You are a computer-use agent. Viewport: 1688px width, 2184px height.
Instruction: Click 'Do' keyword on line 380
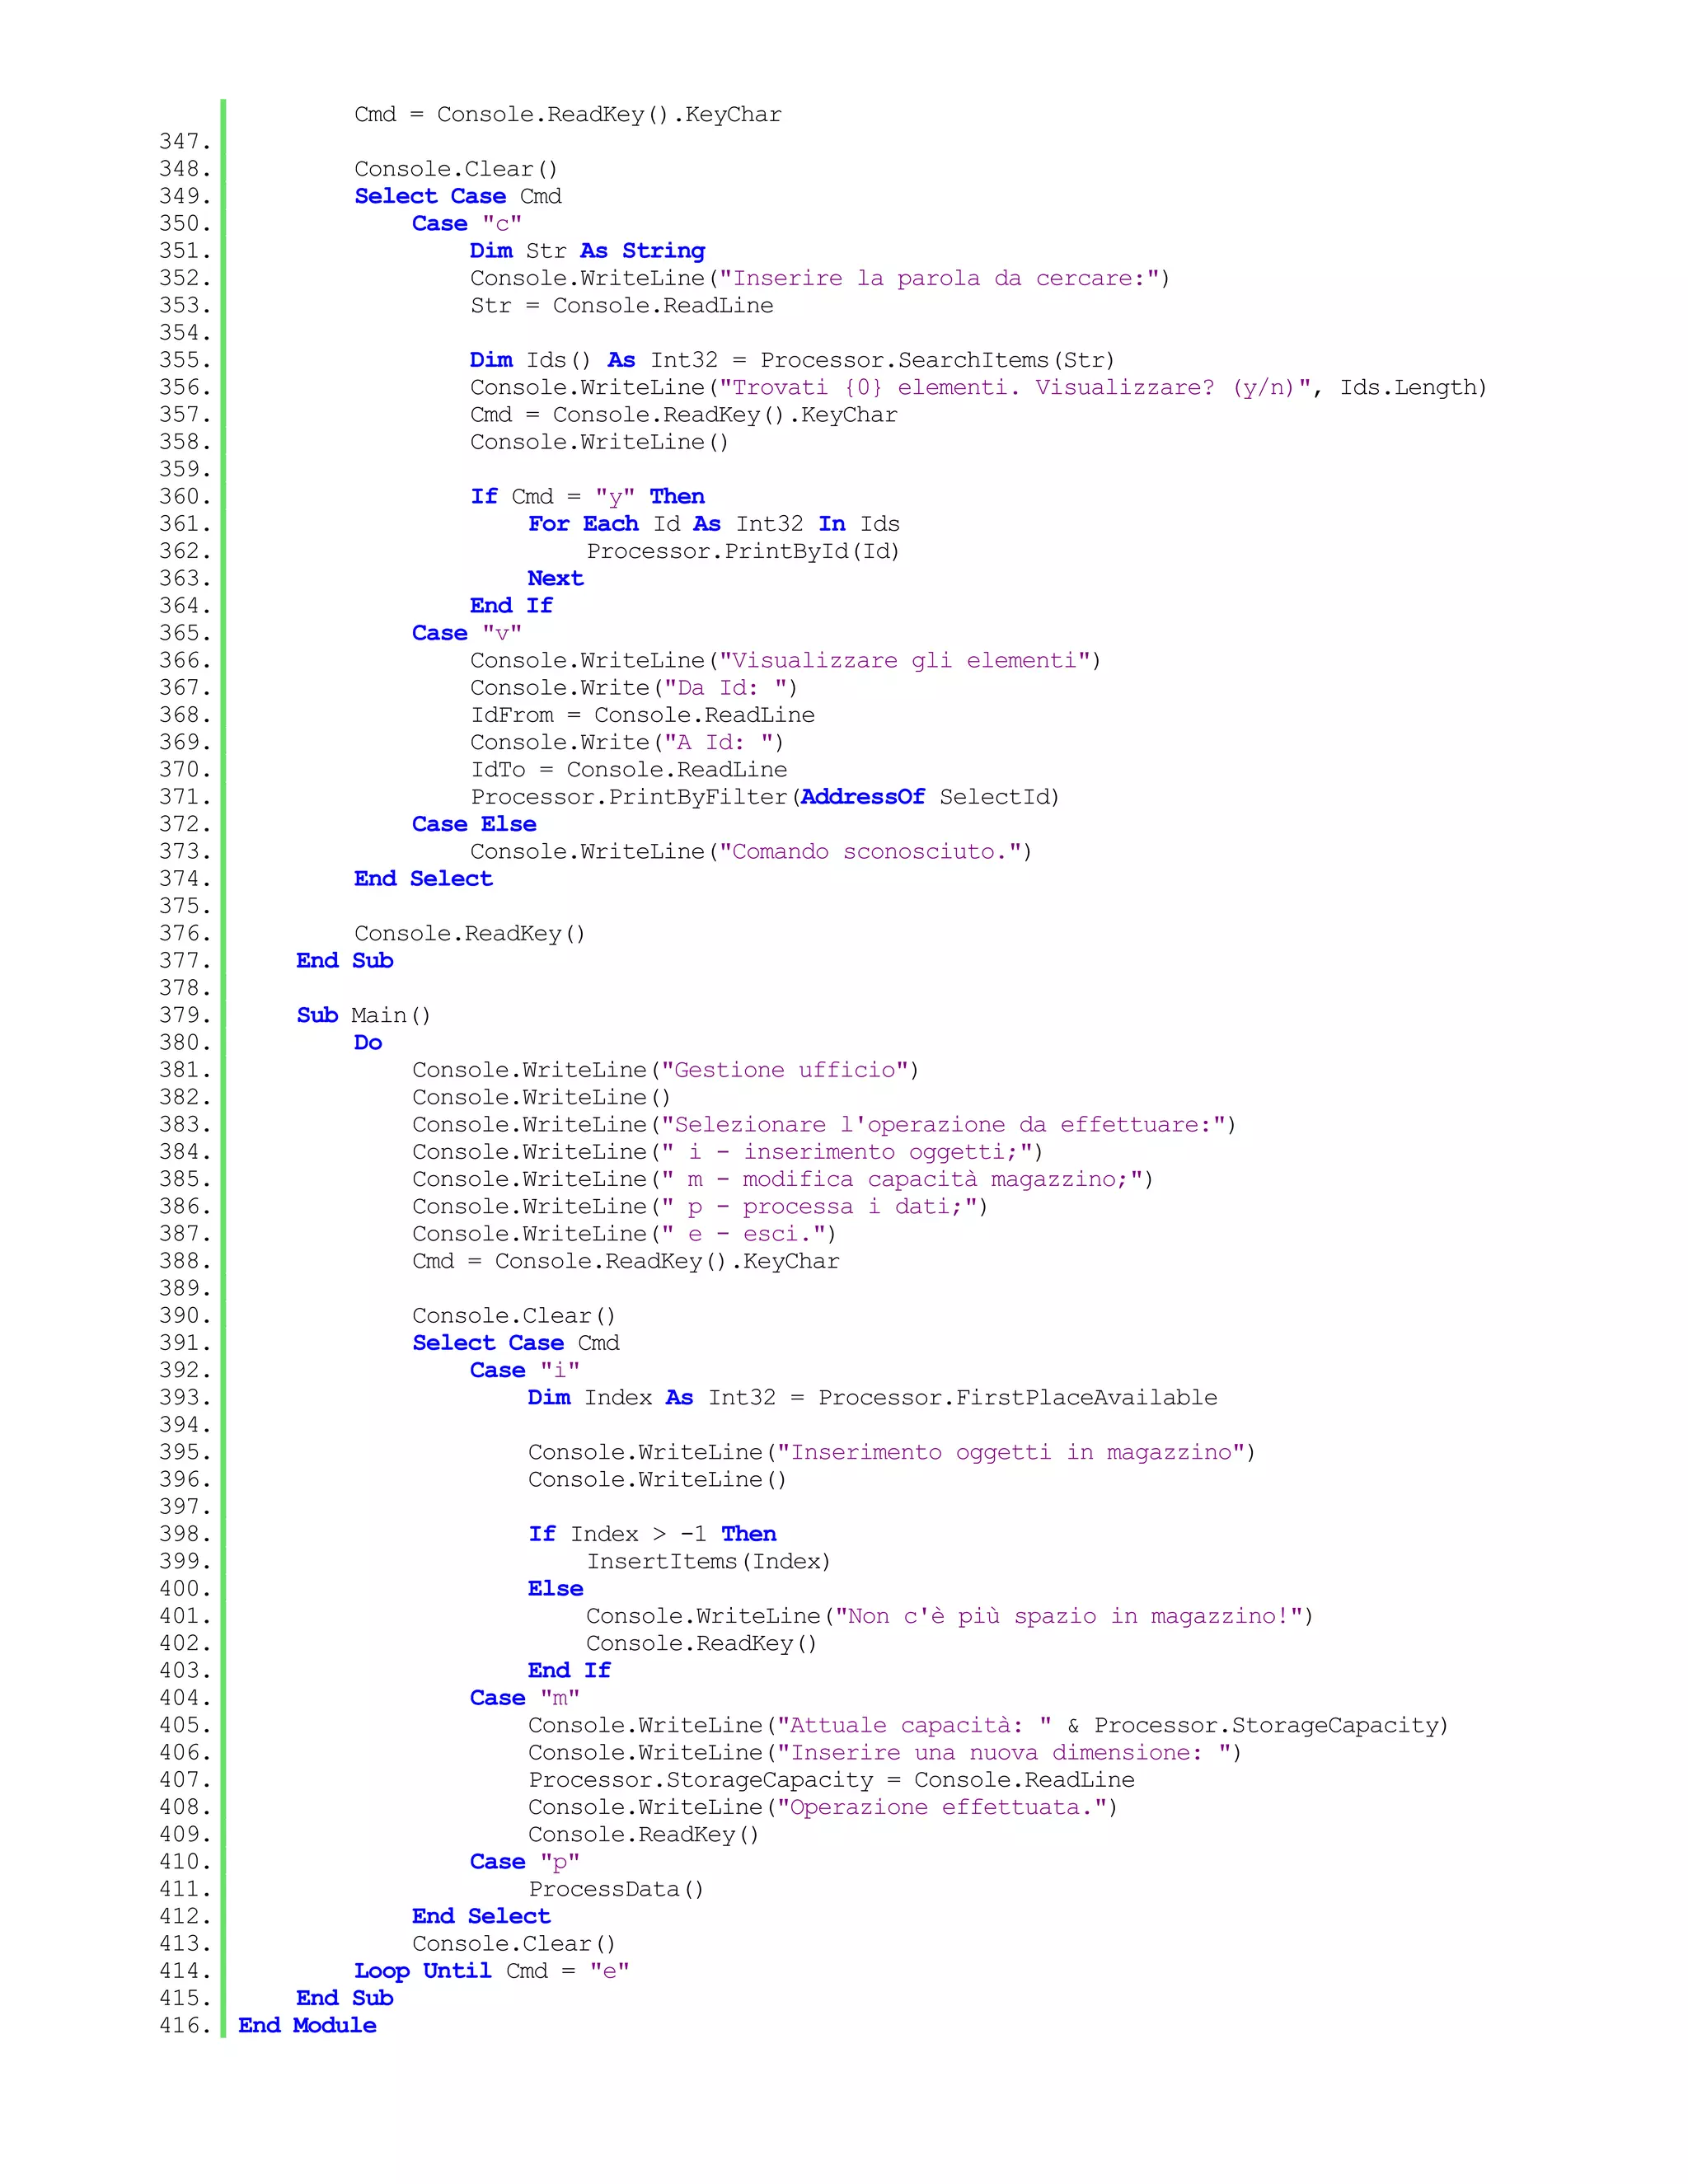(x=368, y=1043)
